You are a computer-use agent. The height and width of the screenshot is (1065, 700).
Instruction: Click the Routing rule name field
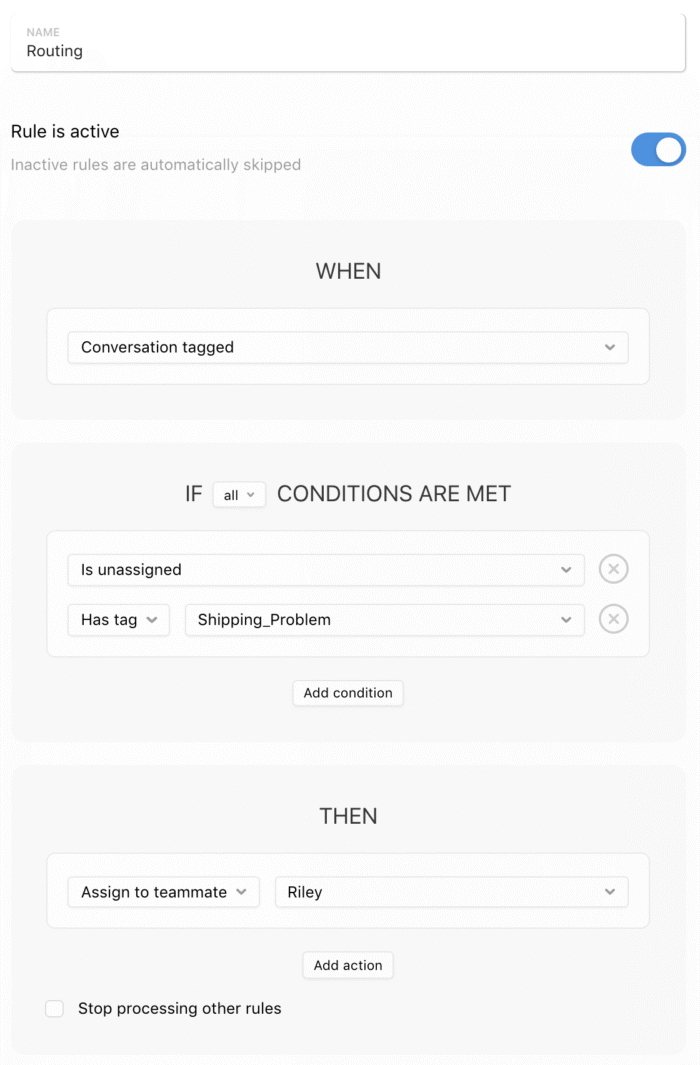coord(348,43)
